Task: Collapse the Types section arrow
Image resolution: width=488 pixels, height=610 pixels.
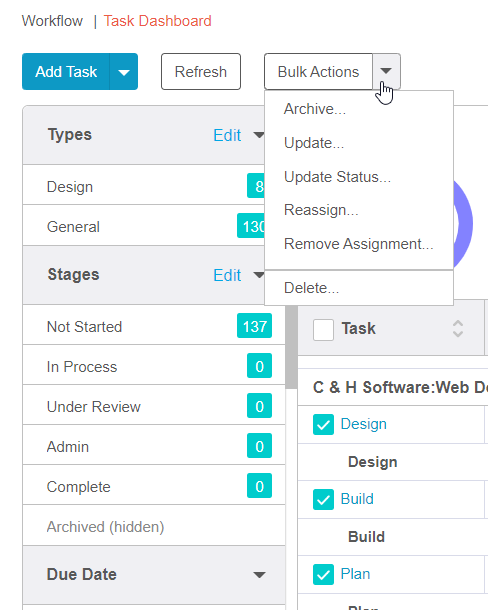Action: pyautogui.click(x=258, y=135)
